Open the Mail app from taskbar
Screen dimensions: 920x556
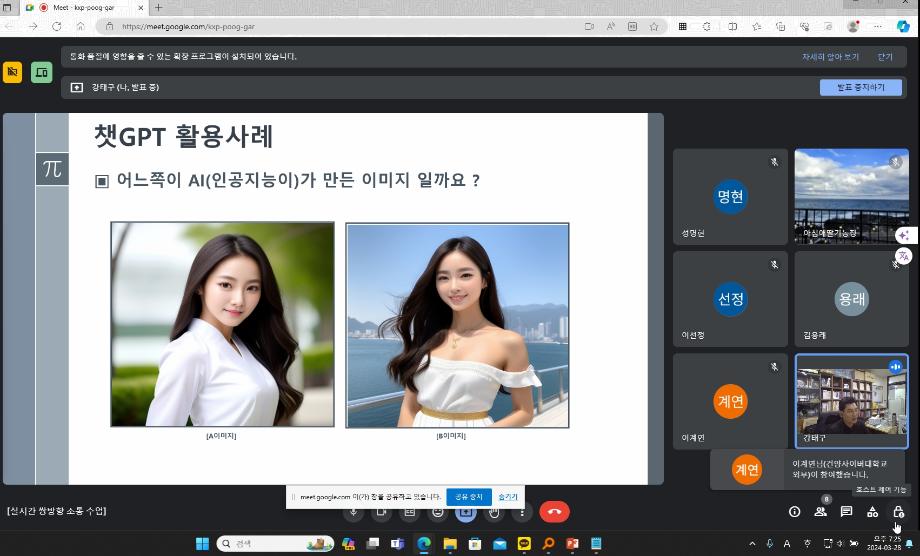(x=499, y=544)
